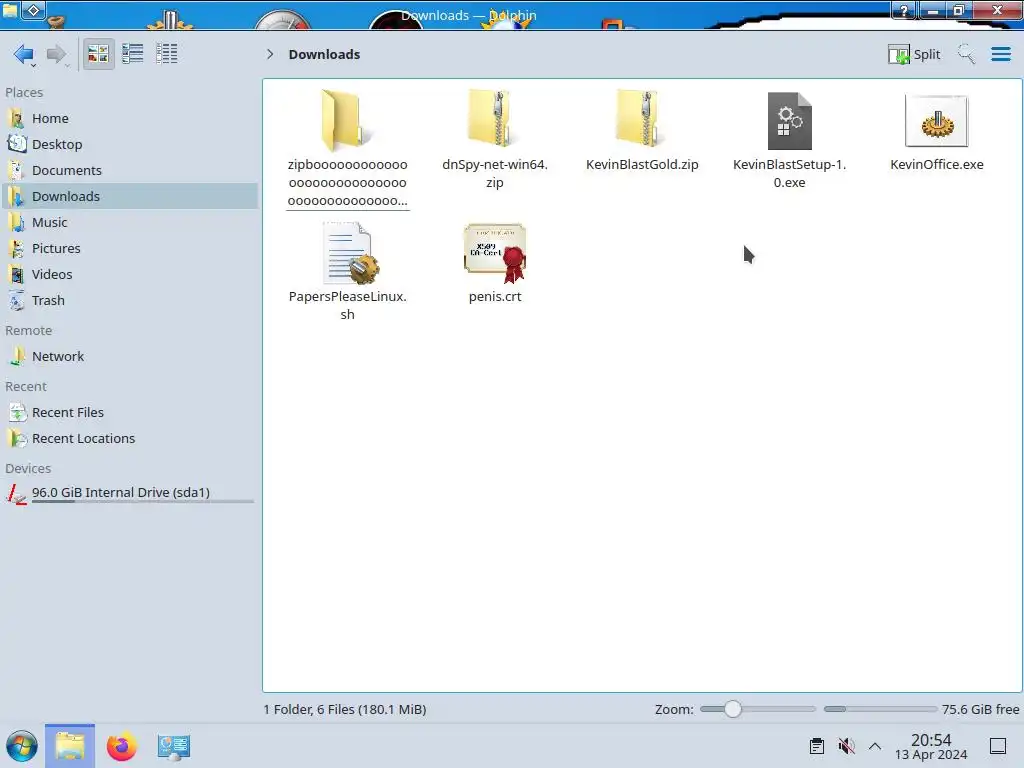The height and width of the screenshot is (768, 1024).
Task: Open the clipboard tray icon
Action: 816,746
